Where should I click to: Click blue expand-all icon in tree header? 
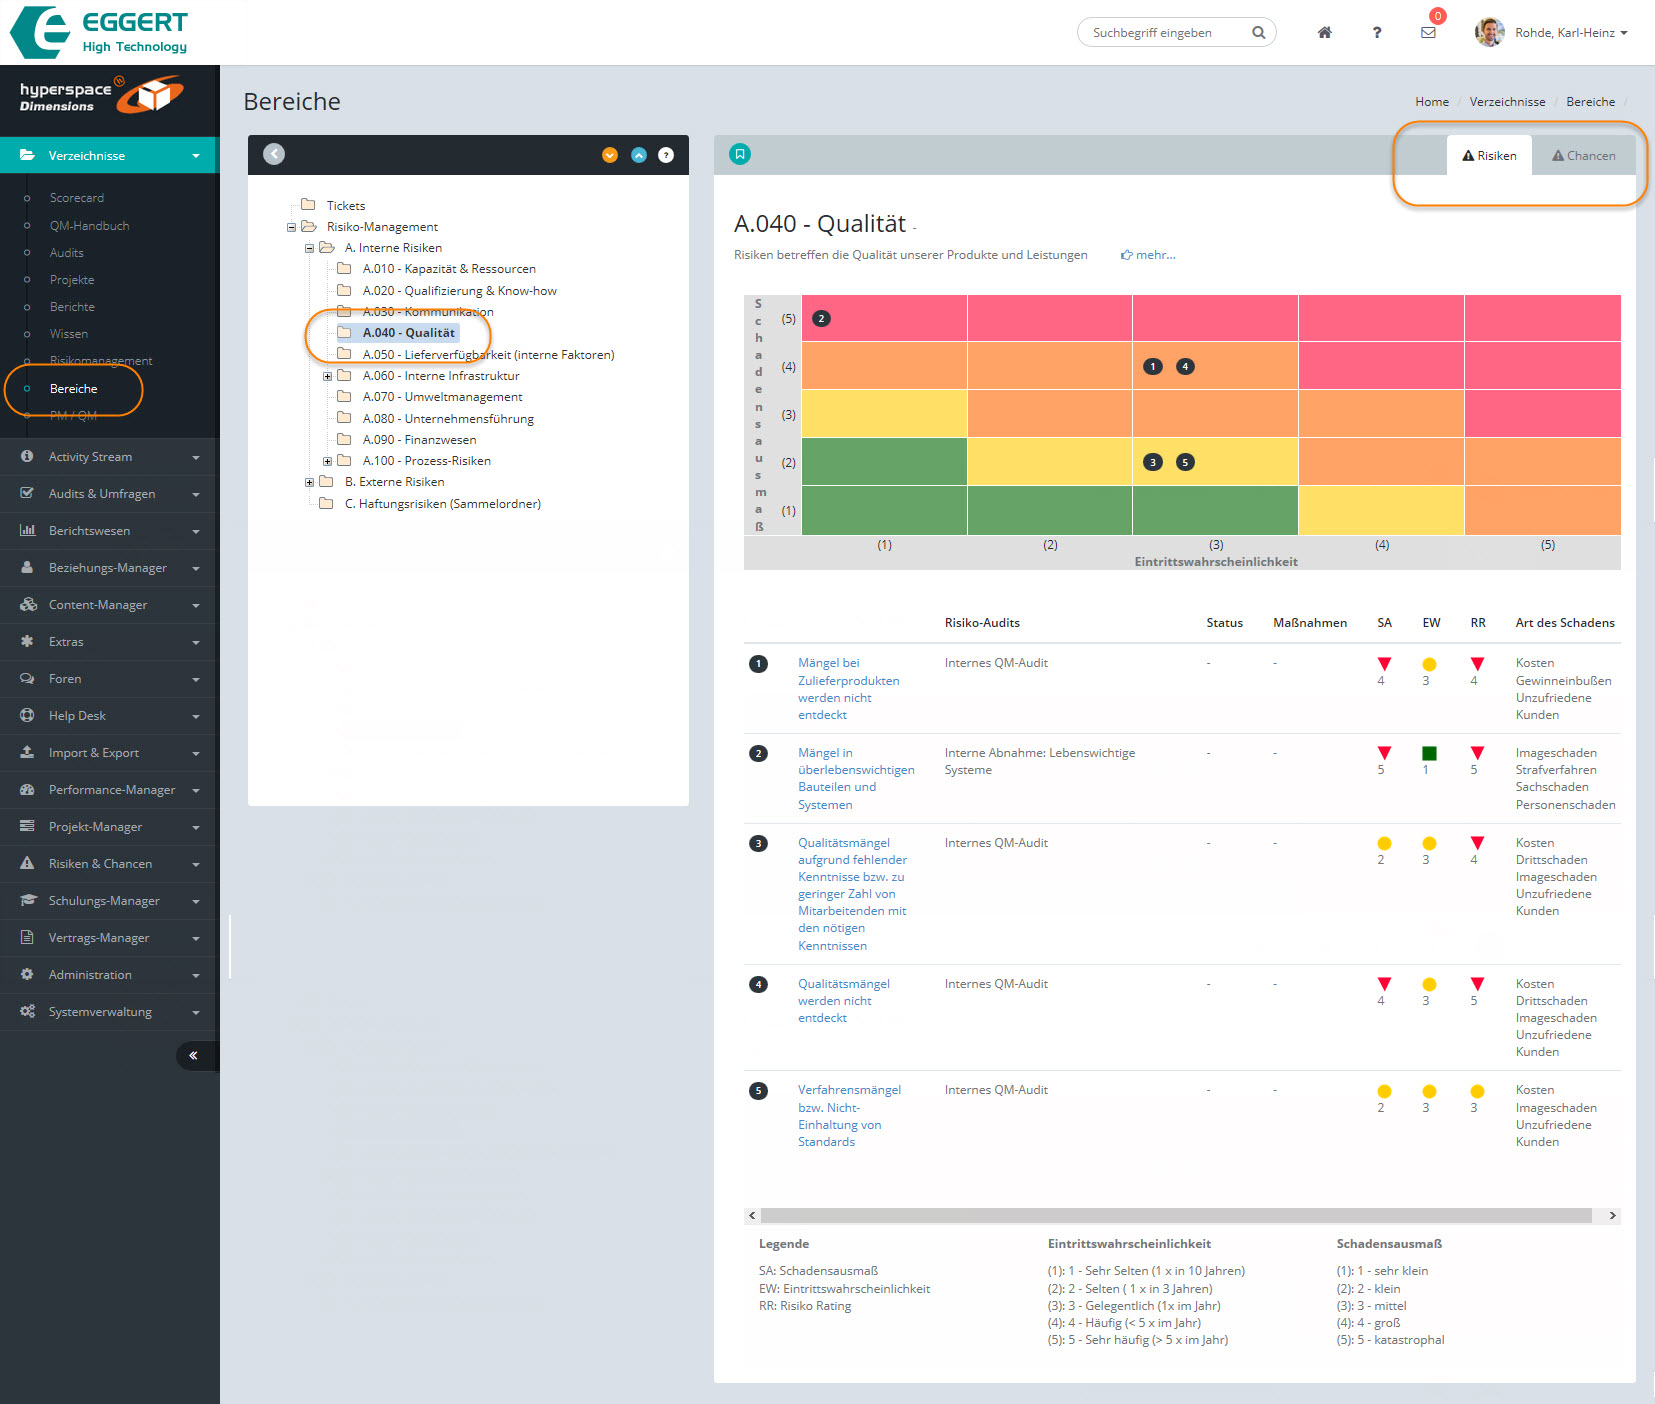click(638, 155)
